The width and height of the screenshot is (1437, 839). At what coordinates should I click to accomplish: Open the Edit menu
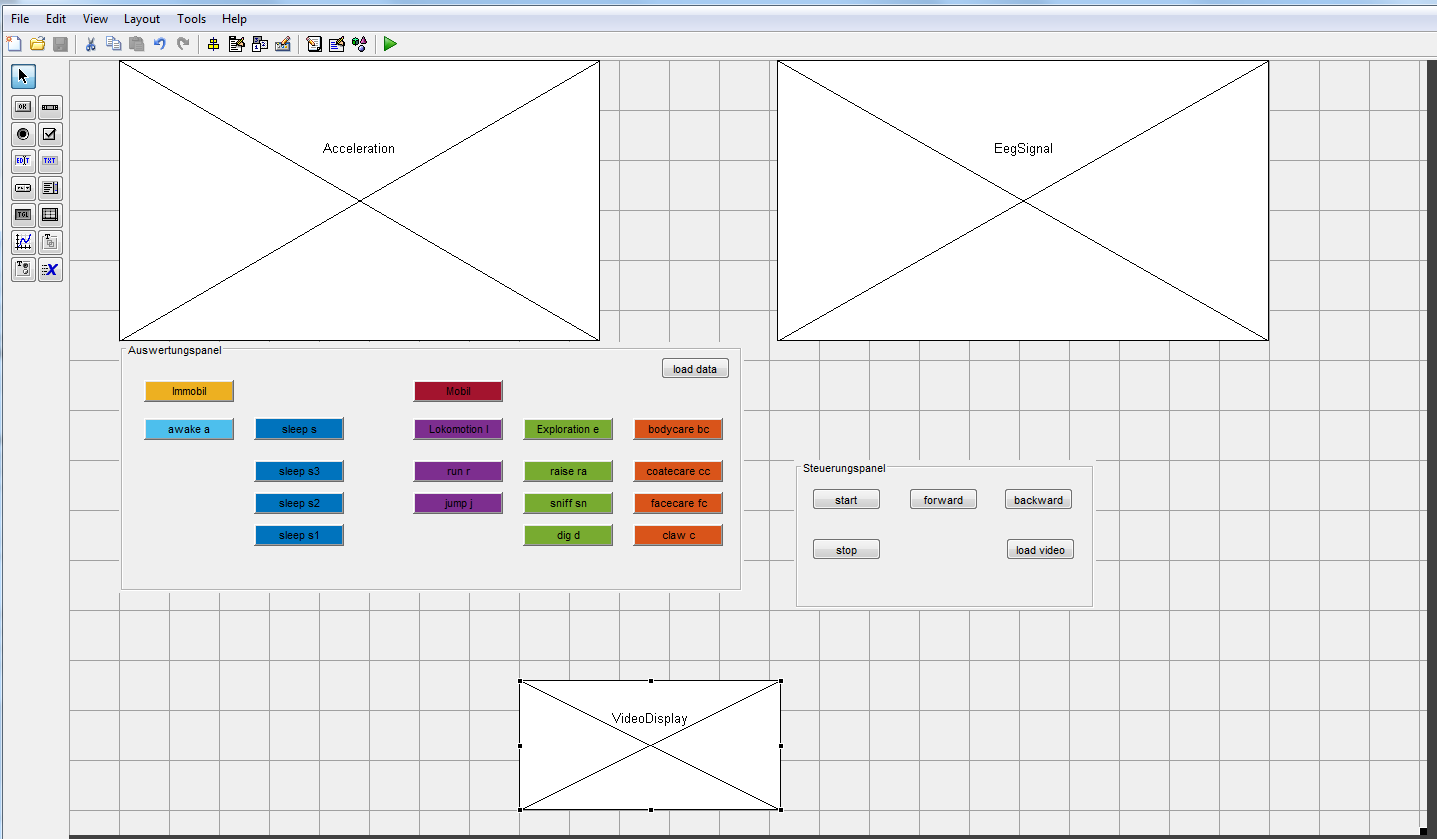point(56,19)
